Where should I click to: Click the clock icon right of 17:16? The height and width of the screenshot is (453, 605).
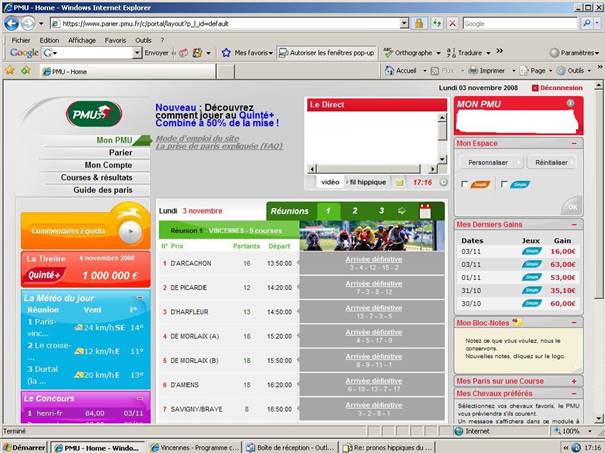pyautogui.click(x=444, y=183)
